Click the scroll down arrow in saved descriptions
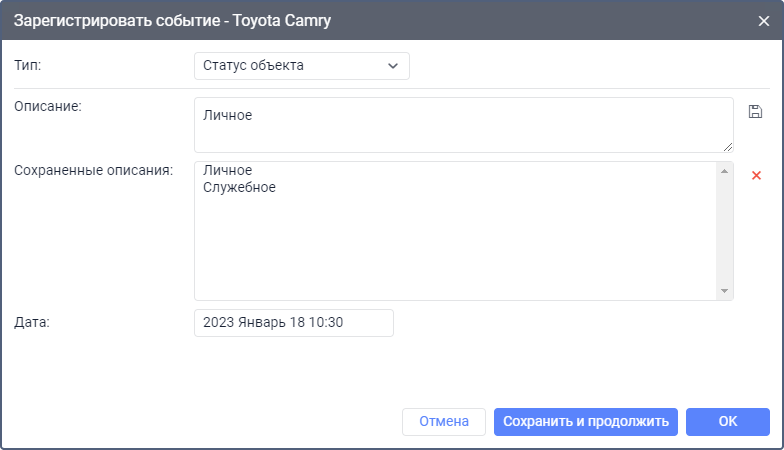 [x=724, y=291]
